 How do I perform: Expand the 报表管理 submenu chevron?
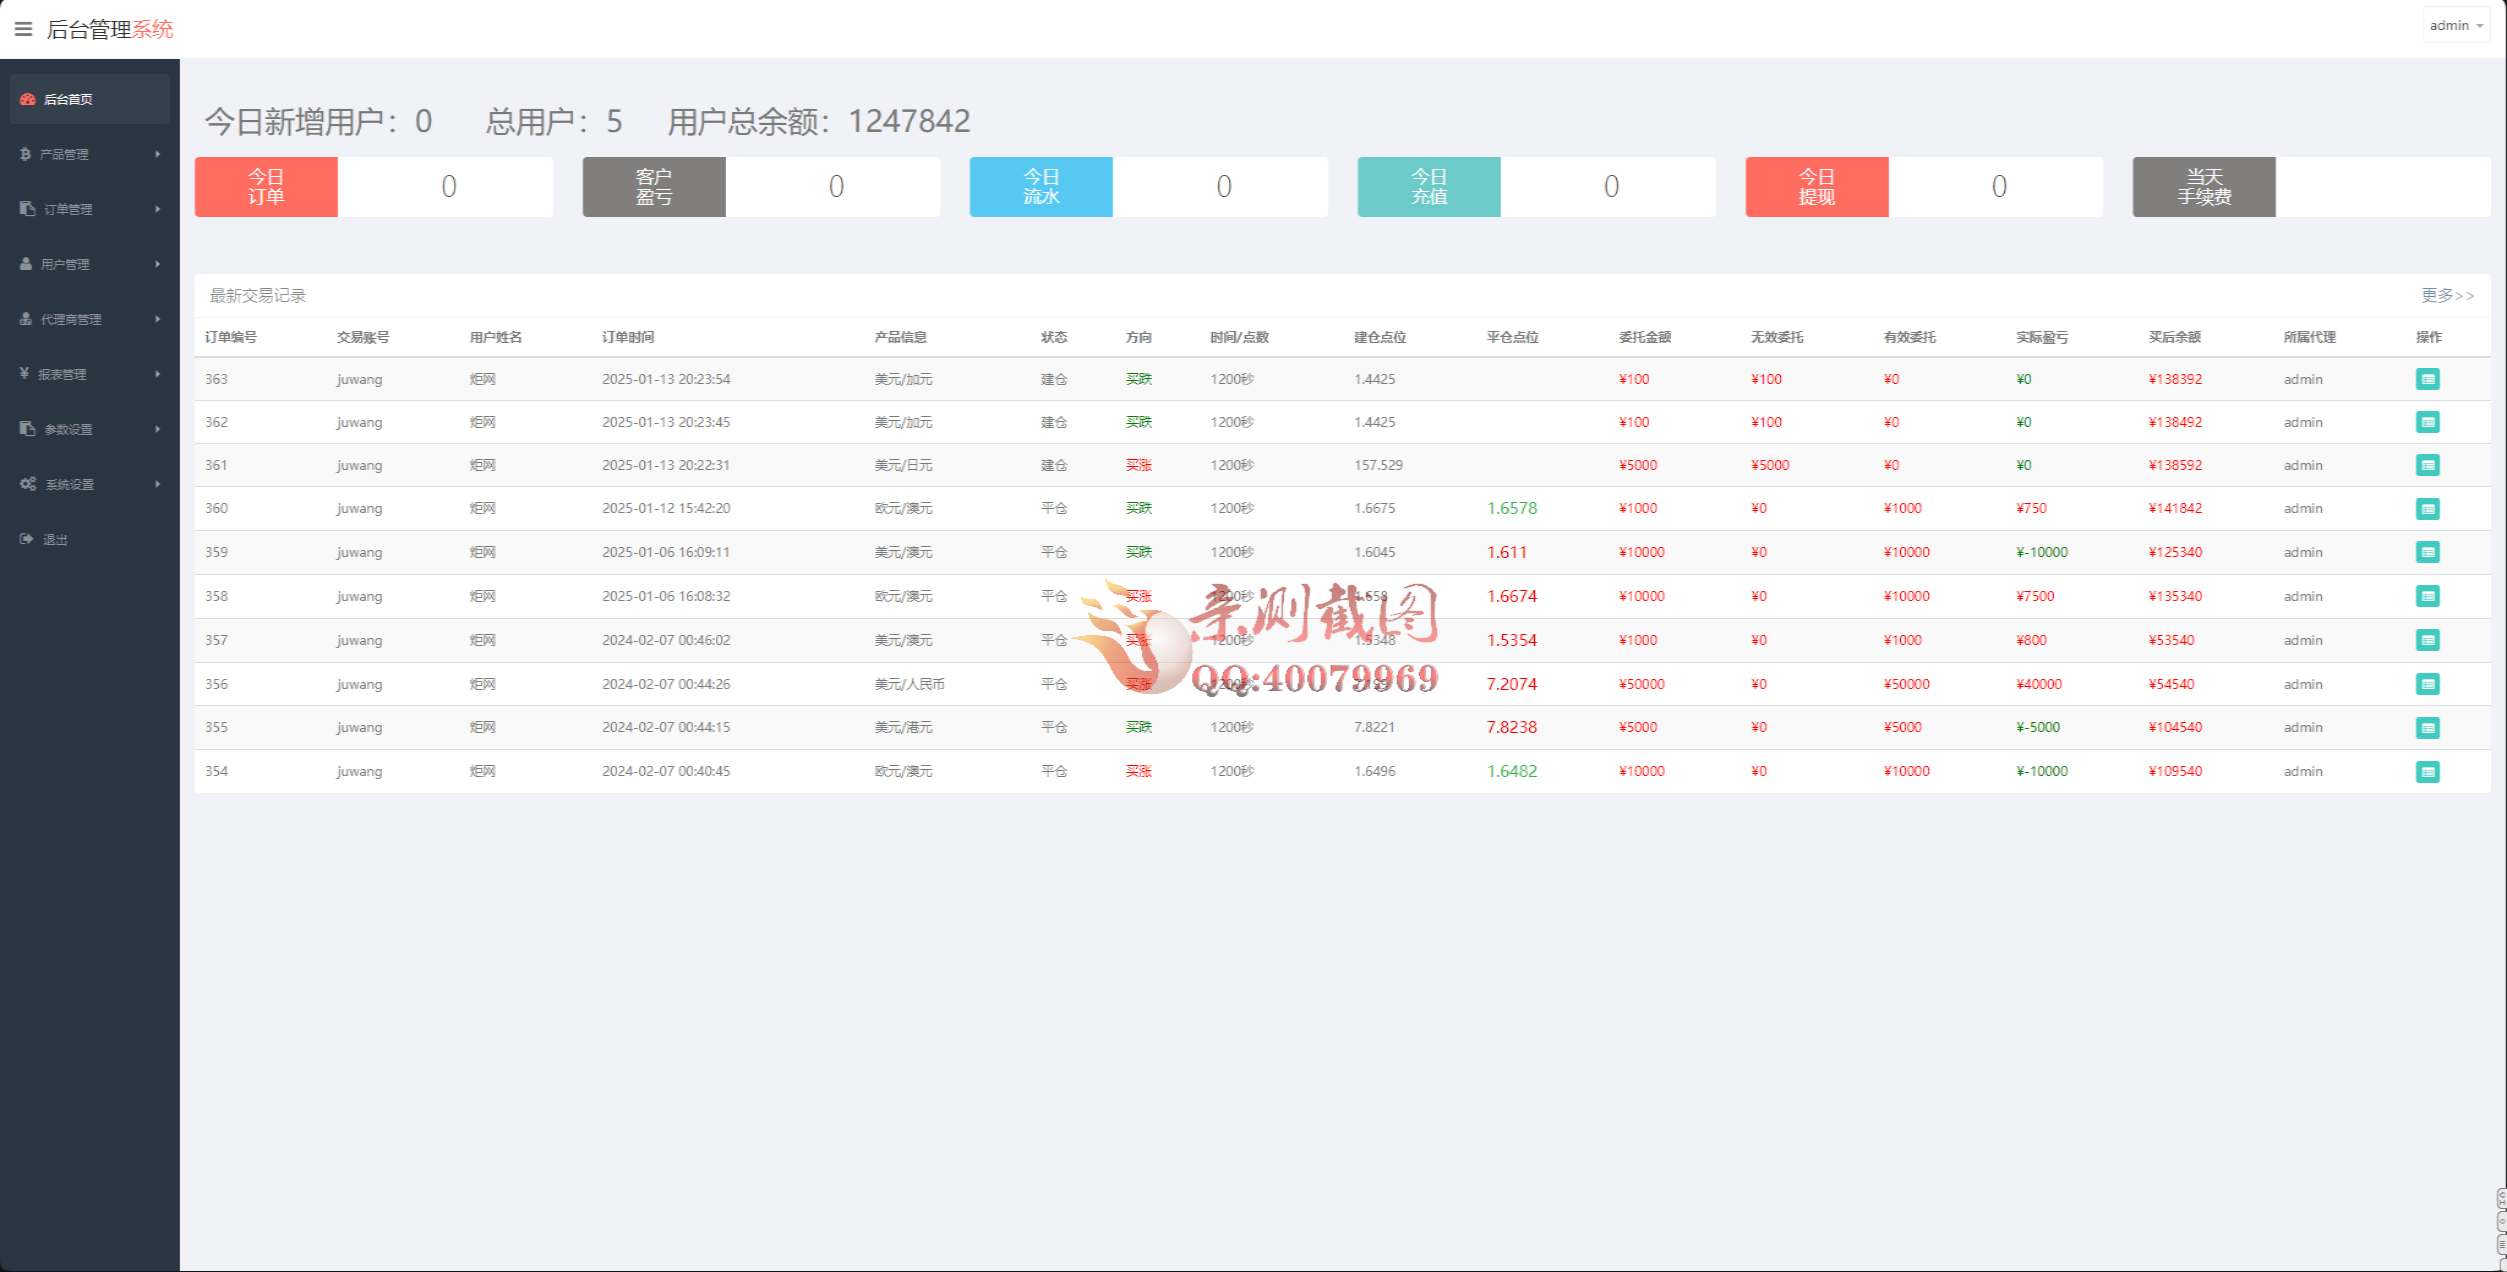[x=158, y=374]
